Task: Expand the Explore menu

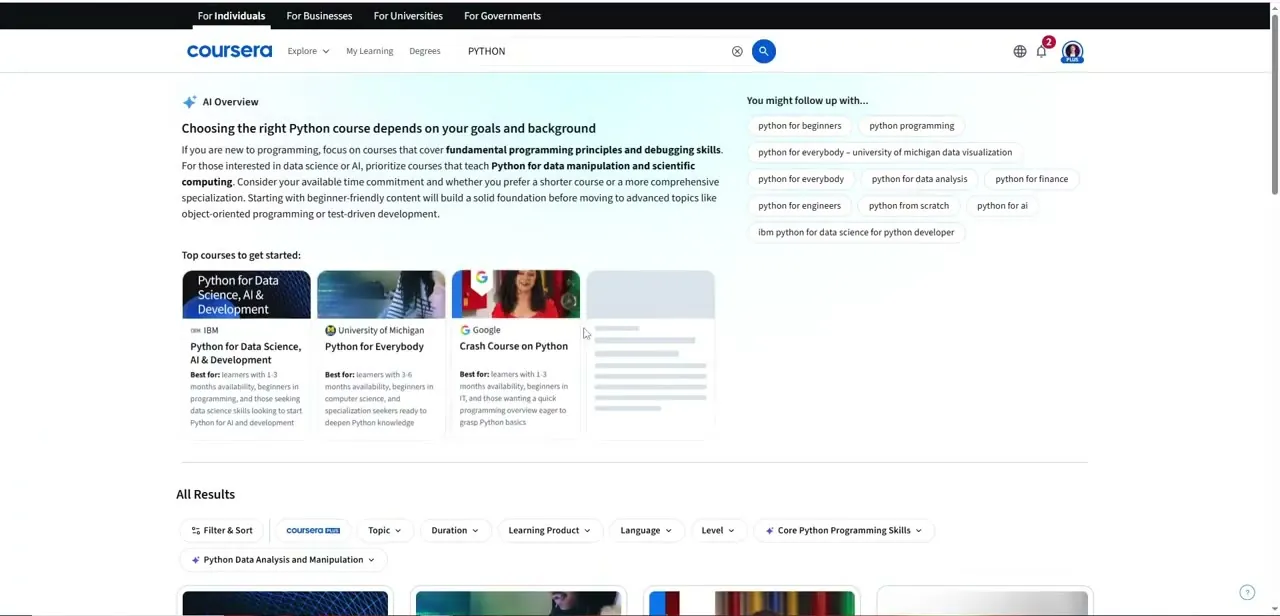Action: 308,51
